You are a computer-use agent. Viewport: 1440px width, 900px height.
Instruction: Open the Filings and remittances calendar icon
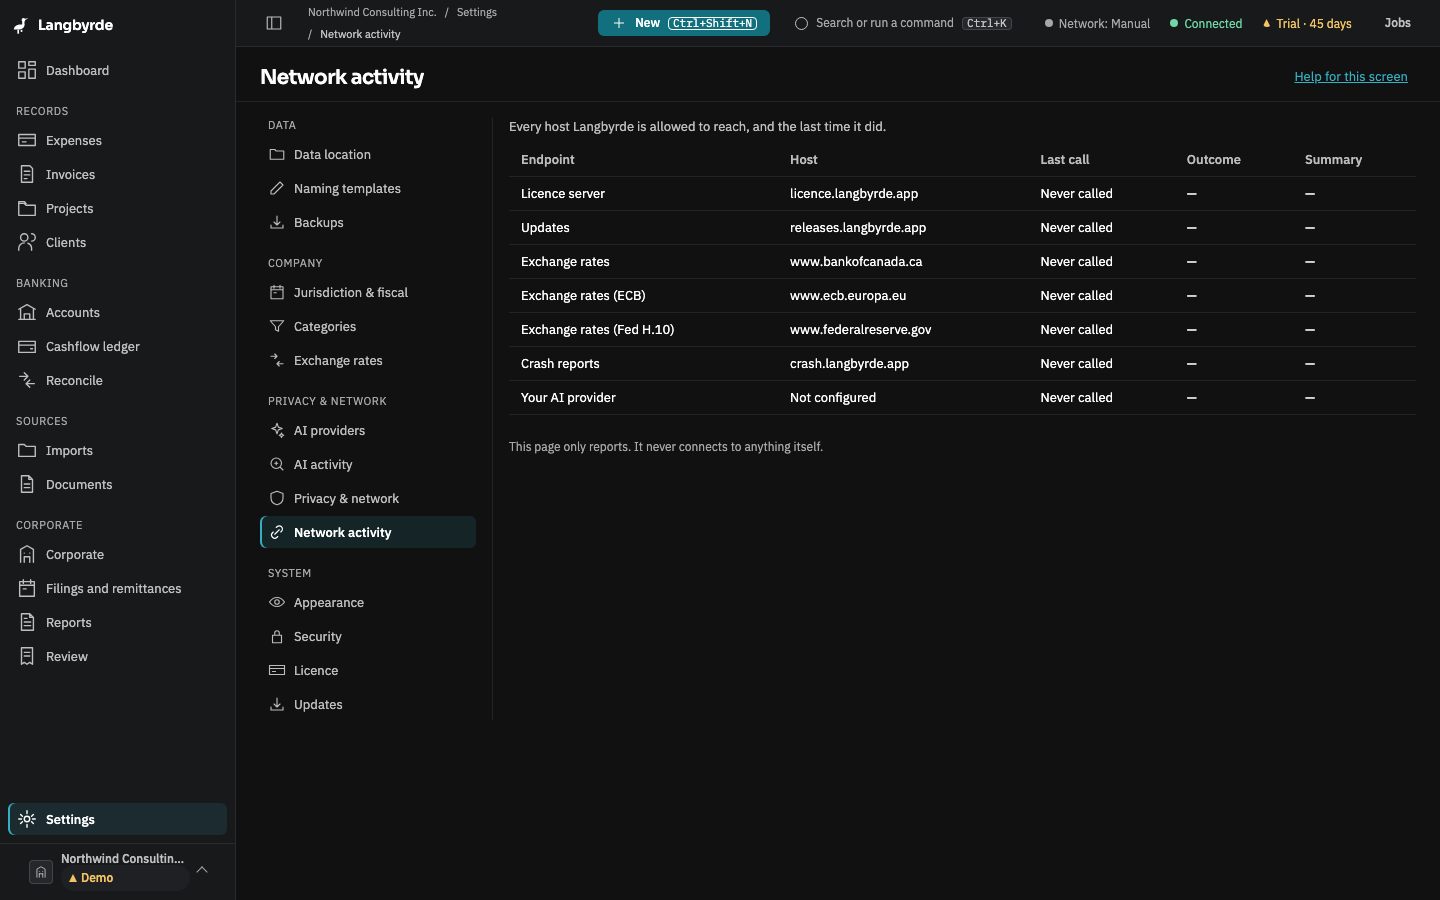pyautogui.click(x=27, y=588)
